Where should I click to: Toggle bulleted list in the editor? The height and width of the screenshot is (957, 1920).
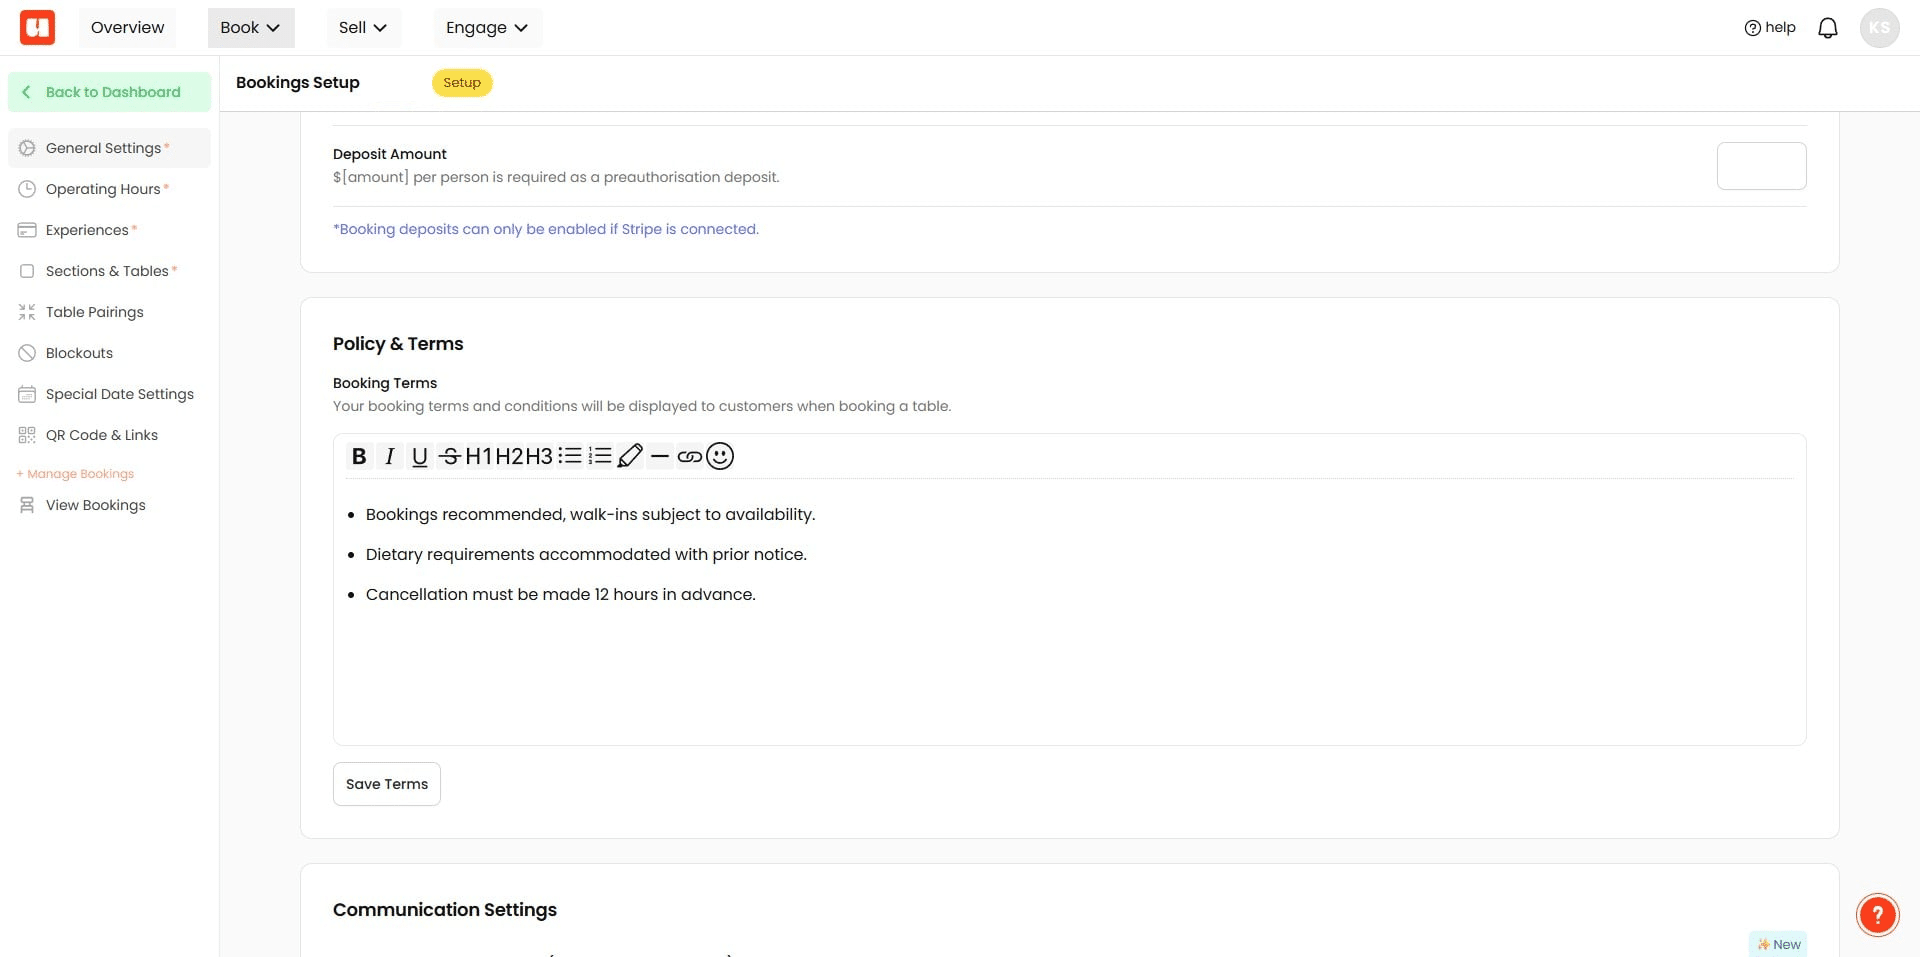[x=570, y=456]
